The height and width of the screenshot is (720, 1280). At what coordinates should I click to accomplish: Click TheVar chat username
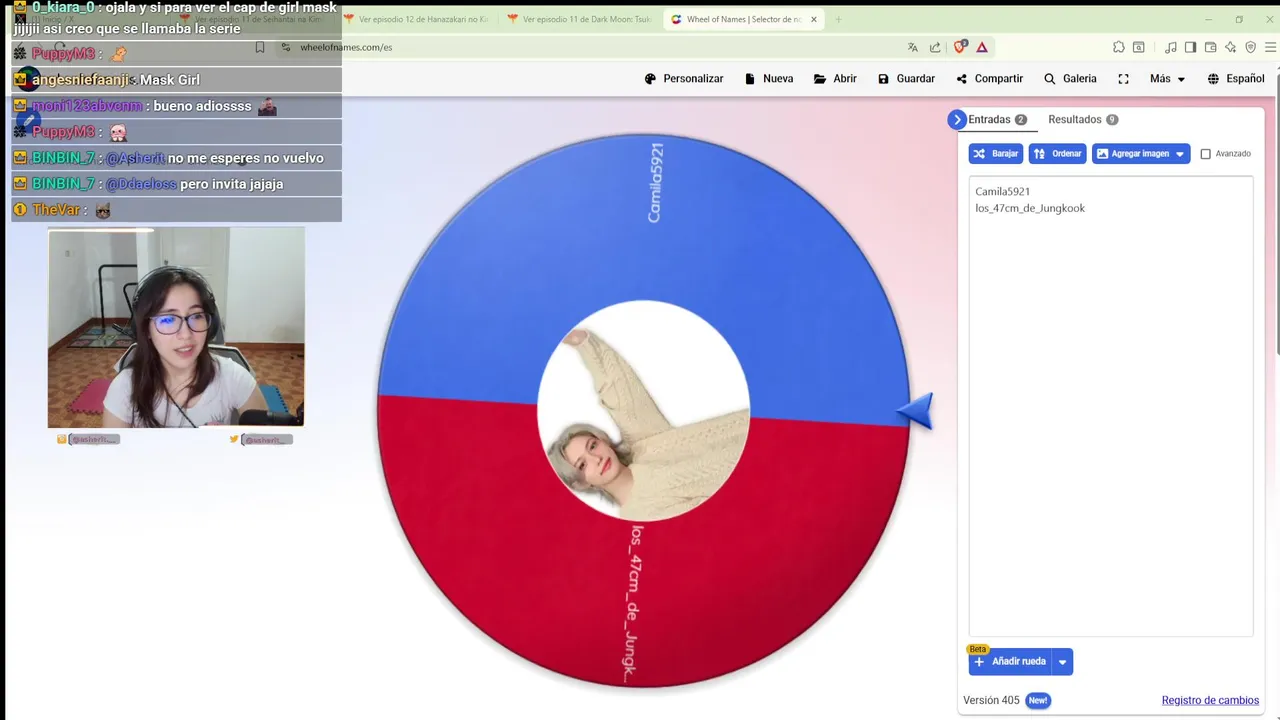(56, 210)
